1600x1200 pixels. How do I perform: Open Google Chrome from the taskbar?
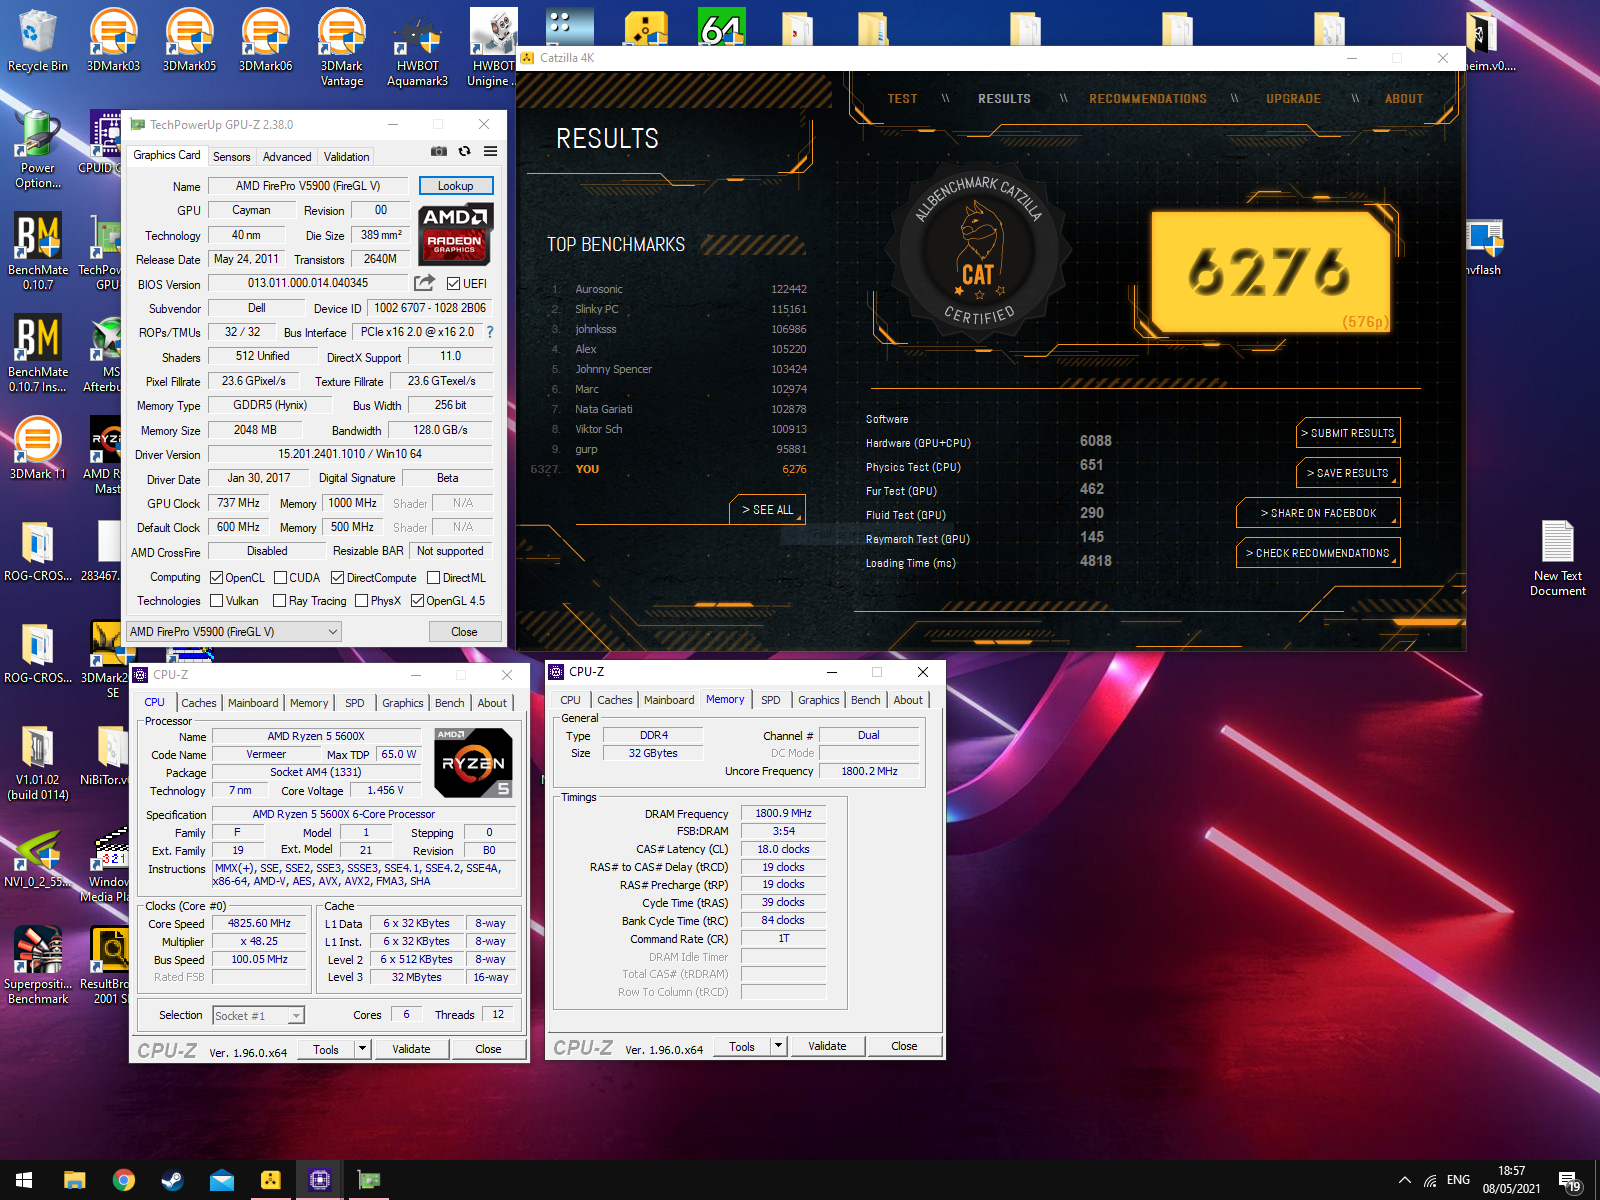[x=123, y=1180]
